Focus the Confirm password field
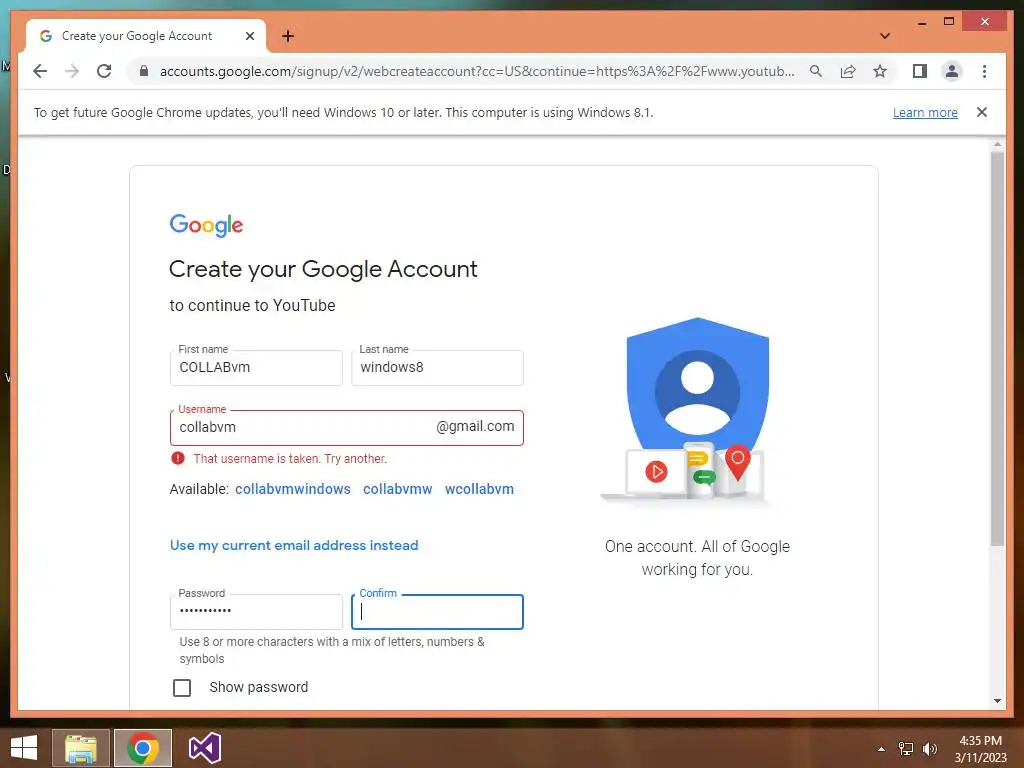This screenshot has width=1024, height=768. 437,612
